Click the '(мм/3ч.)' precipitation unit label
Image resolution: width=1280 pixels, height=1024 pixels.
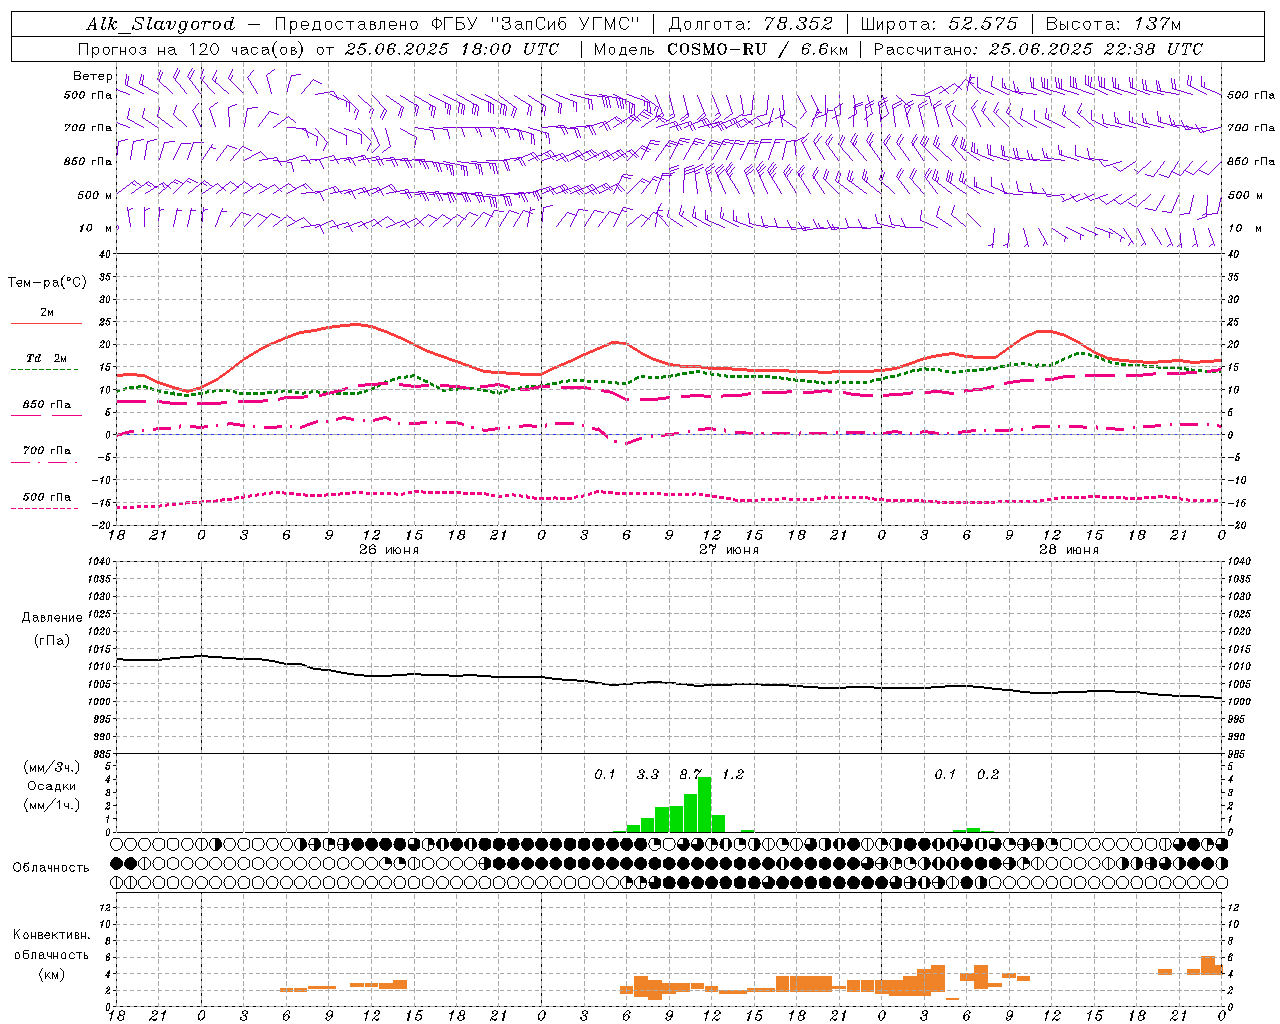[x=52, y=767]
